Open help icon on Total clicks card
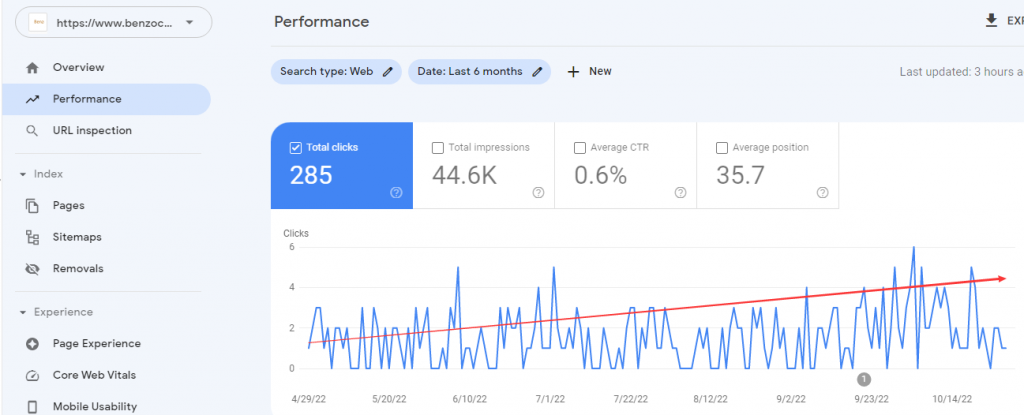Image resolution: width=1024 pixels, height=415 pixels. (396, 193)
